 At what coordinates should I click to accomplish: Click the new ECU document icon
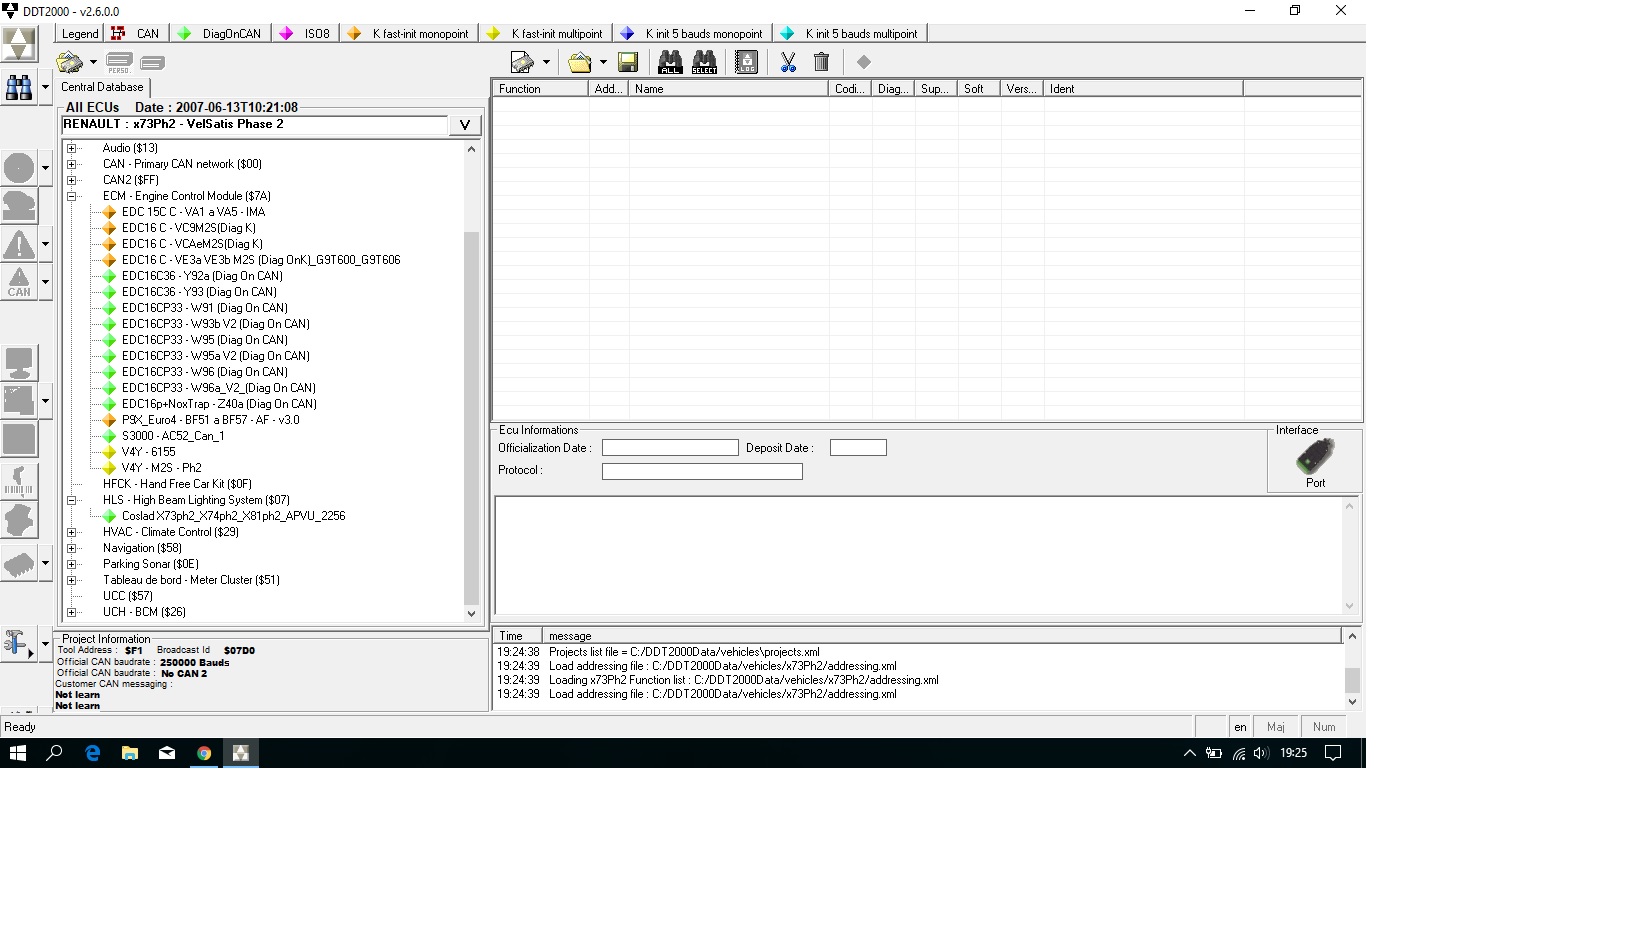(522, 63)
